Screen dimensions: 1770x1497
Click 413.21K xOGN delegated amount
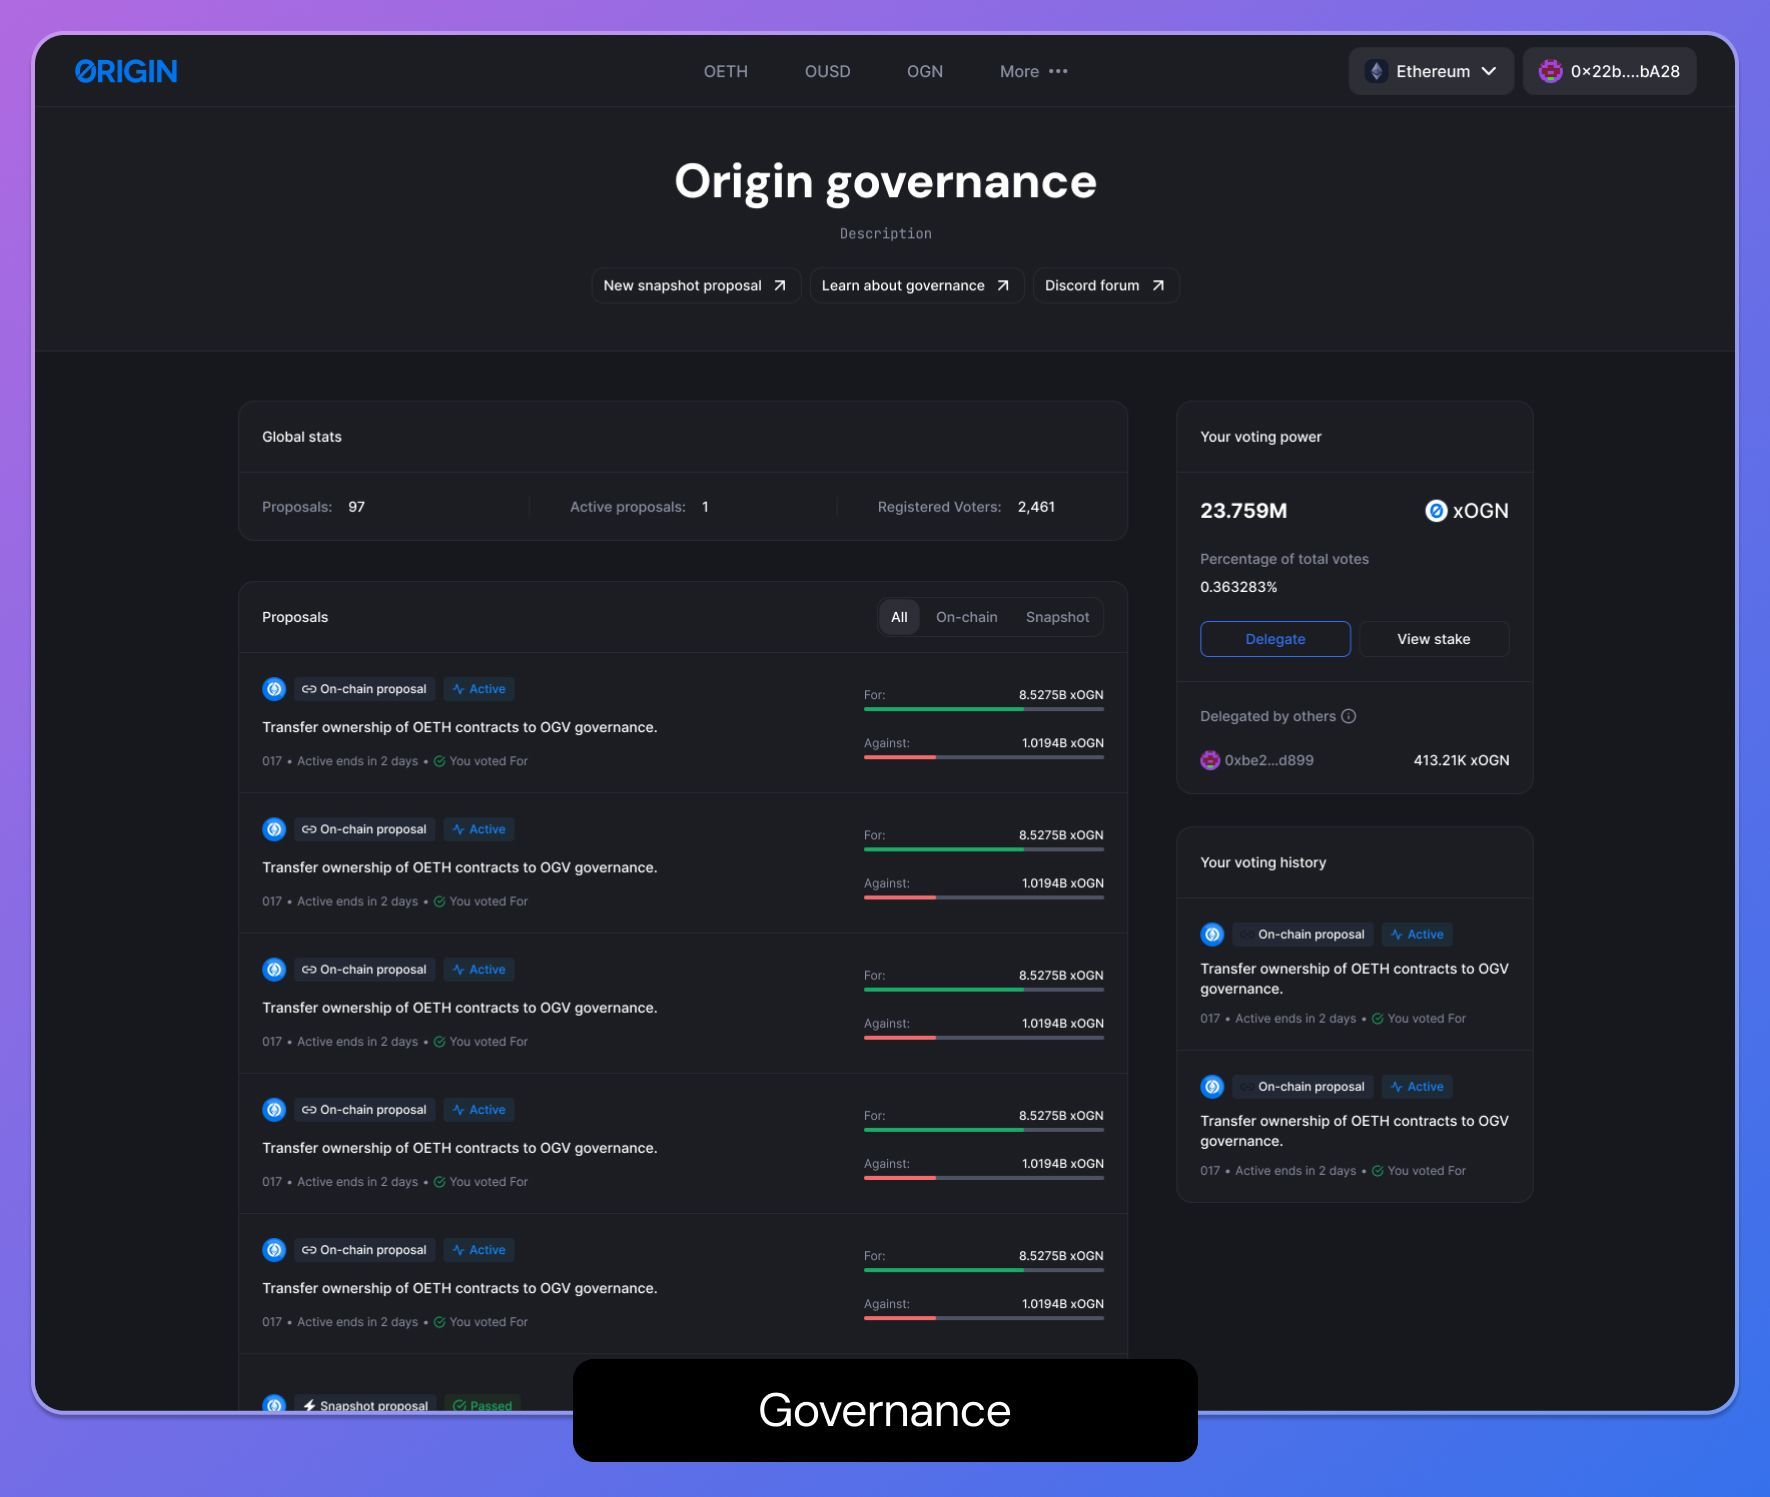tap(1461, 760)
